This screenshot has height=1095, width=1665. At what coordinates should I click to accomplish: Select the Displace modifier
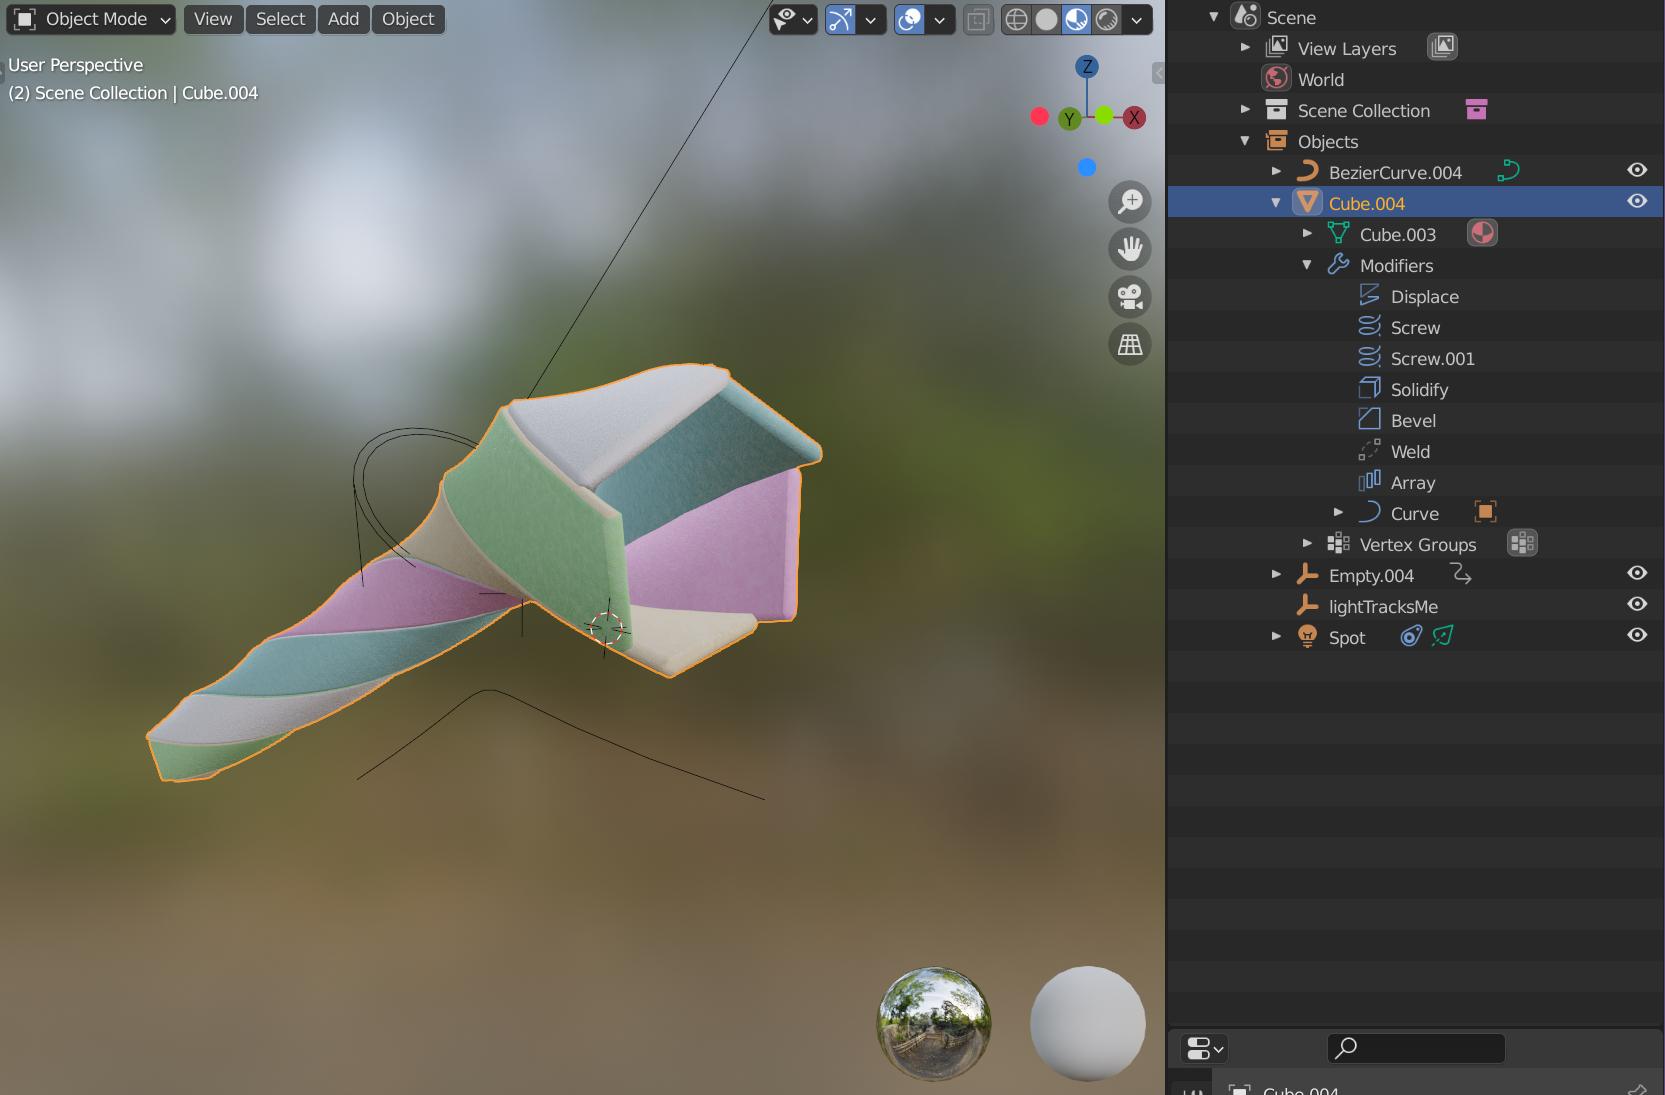click(x=1424, y=296)
